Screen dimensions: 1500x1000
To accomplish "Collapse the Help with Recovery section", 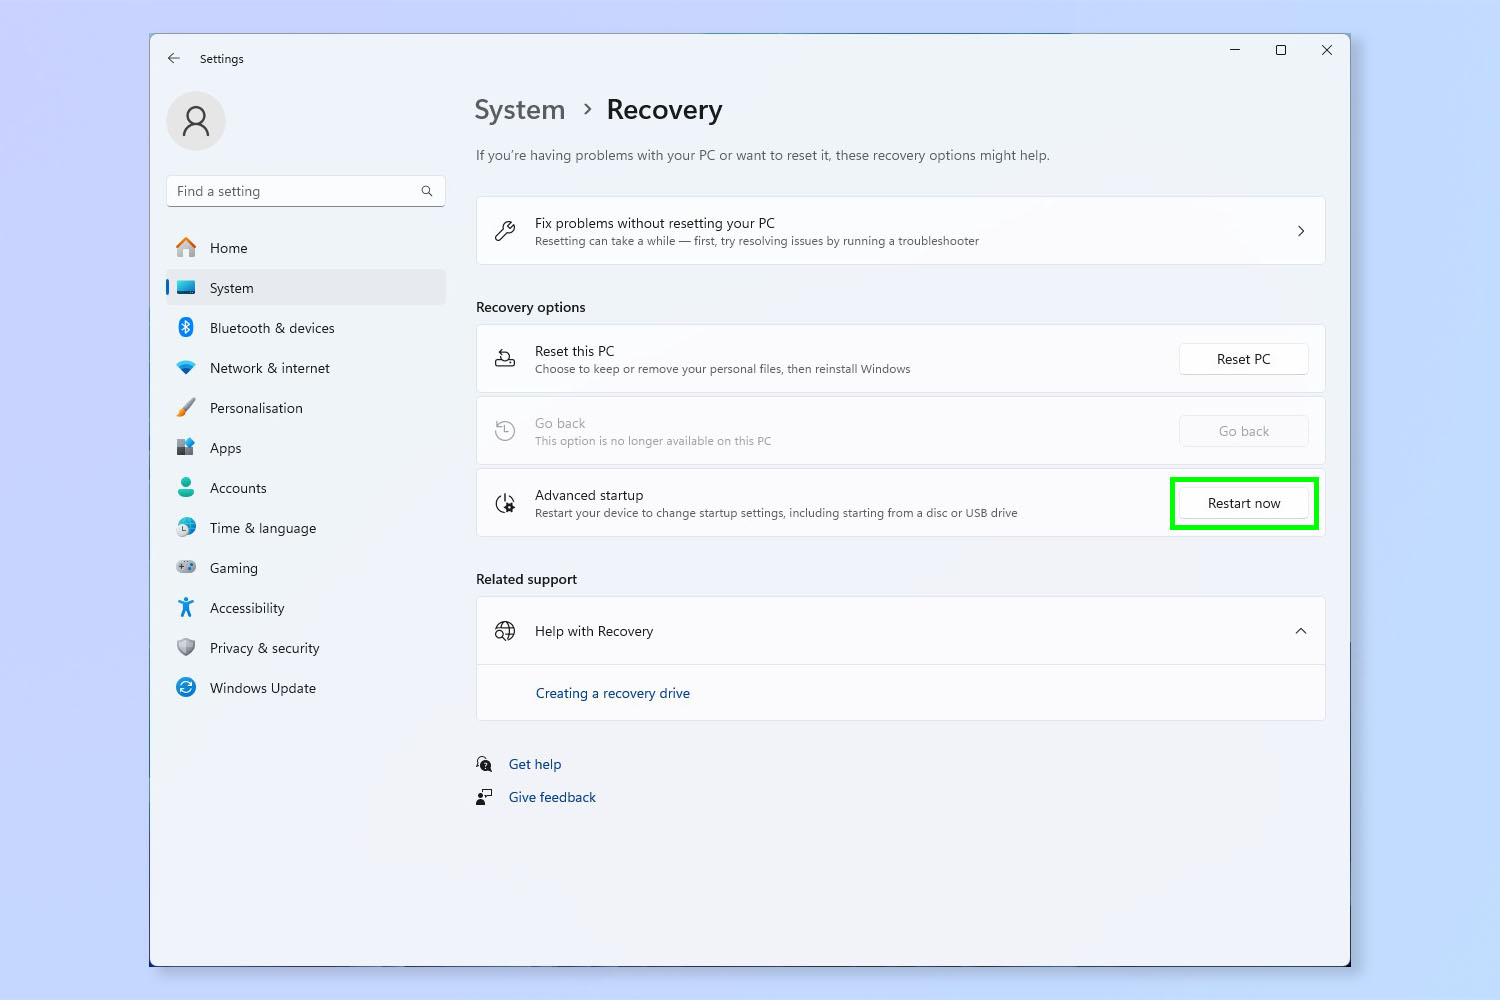I will click(1301, 631).
